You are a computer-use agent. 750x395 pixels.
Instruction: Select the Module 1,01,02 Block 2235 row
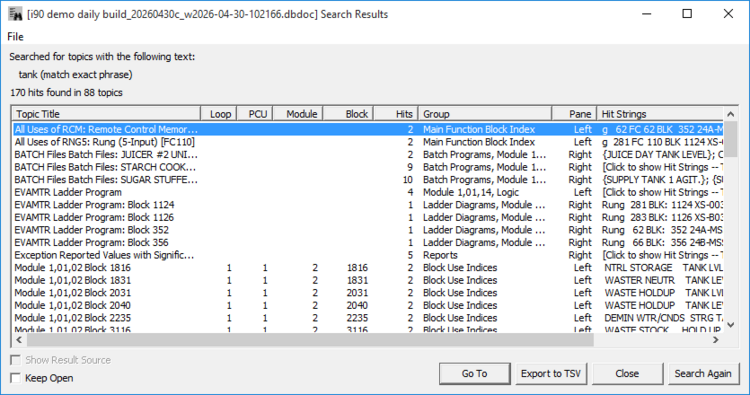pos(368,318)
